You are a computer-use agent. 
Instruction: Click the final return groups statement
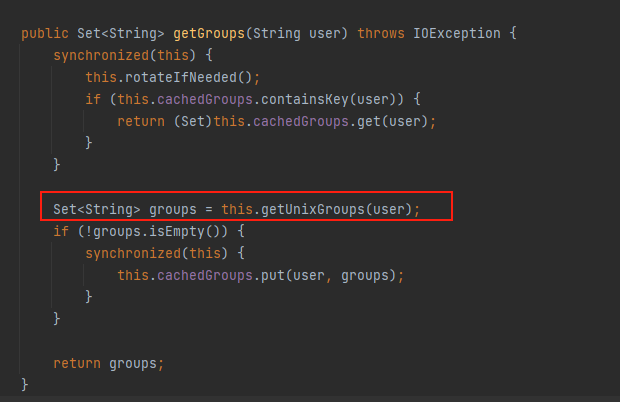108,363
